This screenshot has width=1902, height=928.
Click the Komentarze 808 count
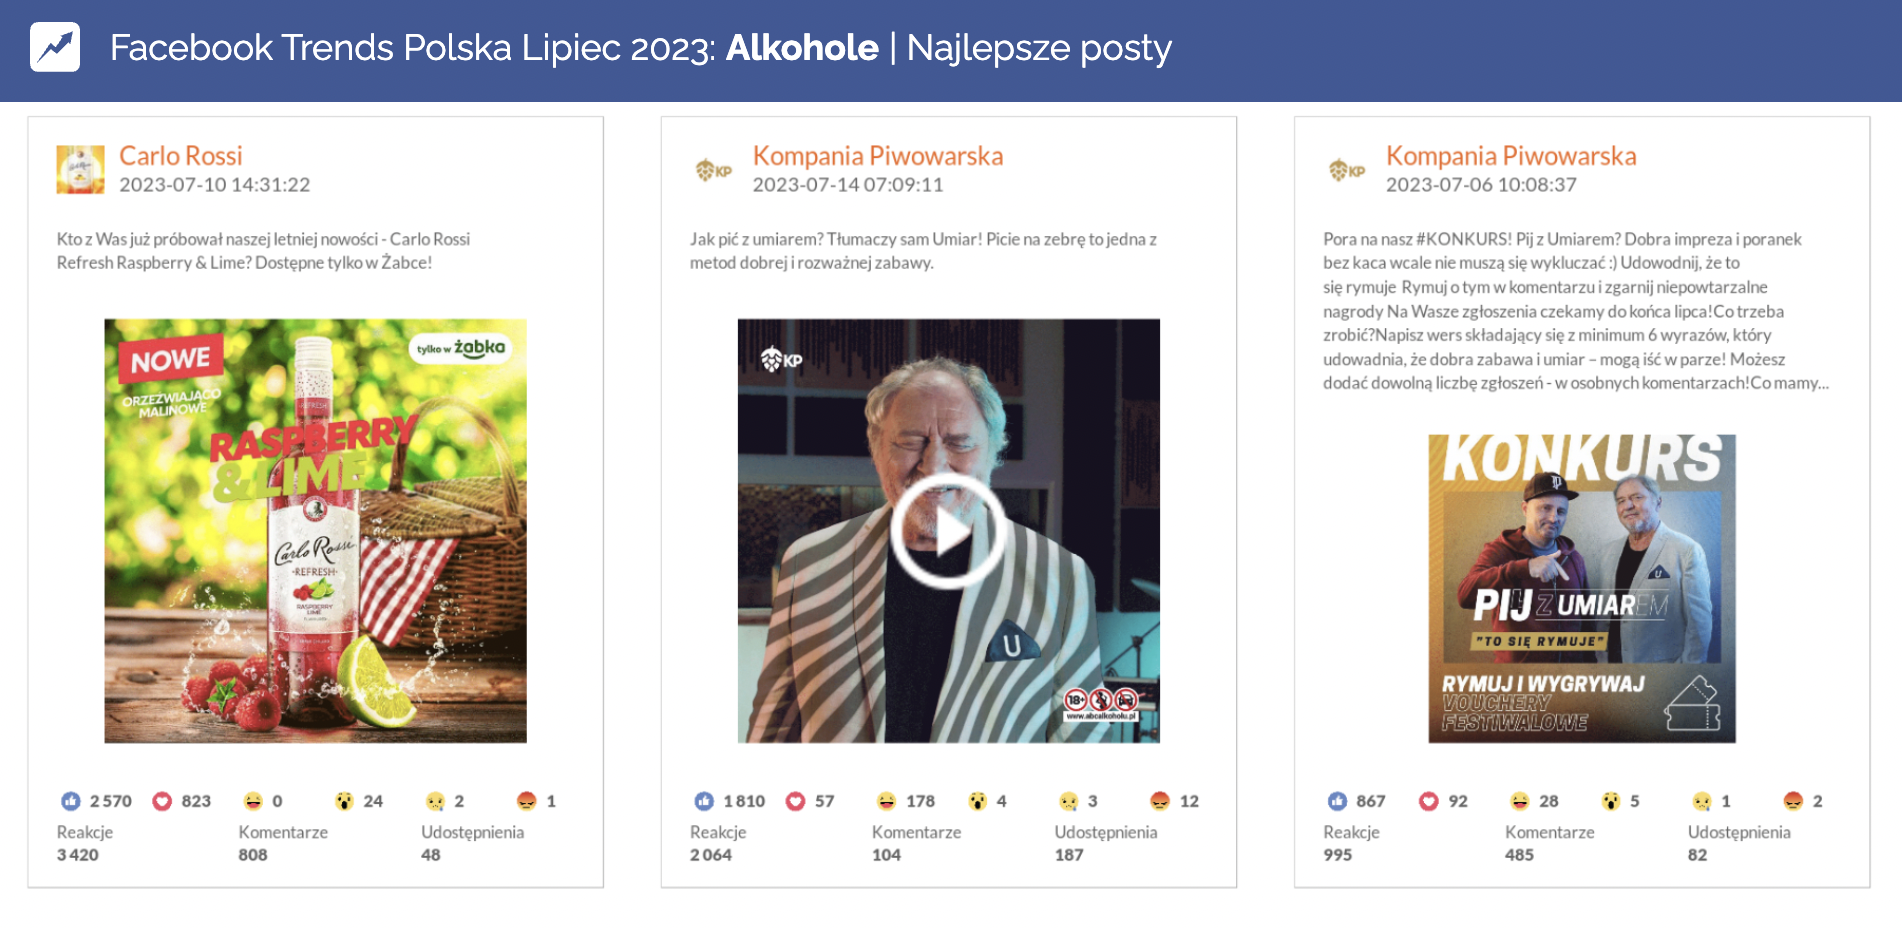tap(253, 855)
